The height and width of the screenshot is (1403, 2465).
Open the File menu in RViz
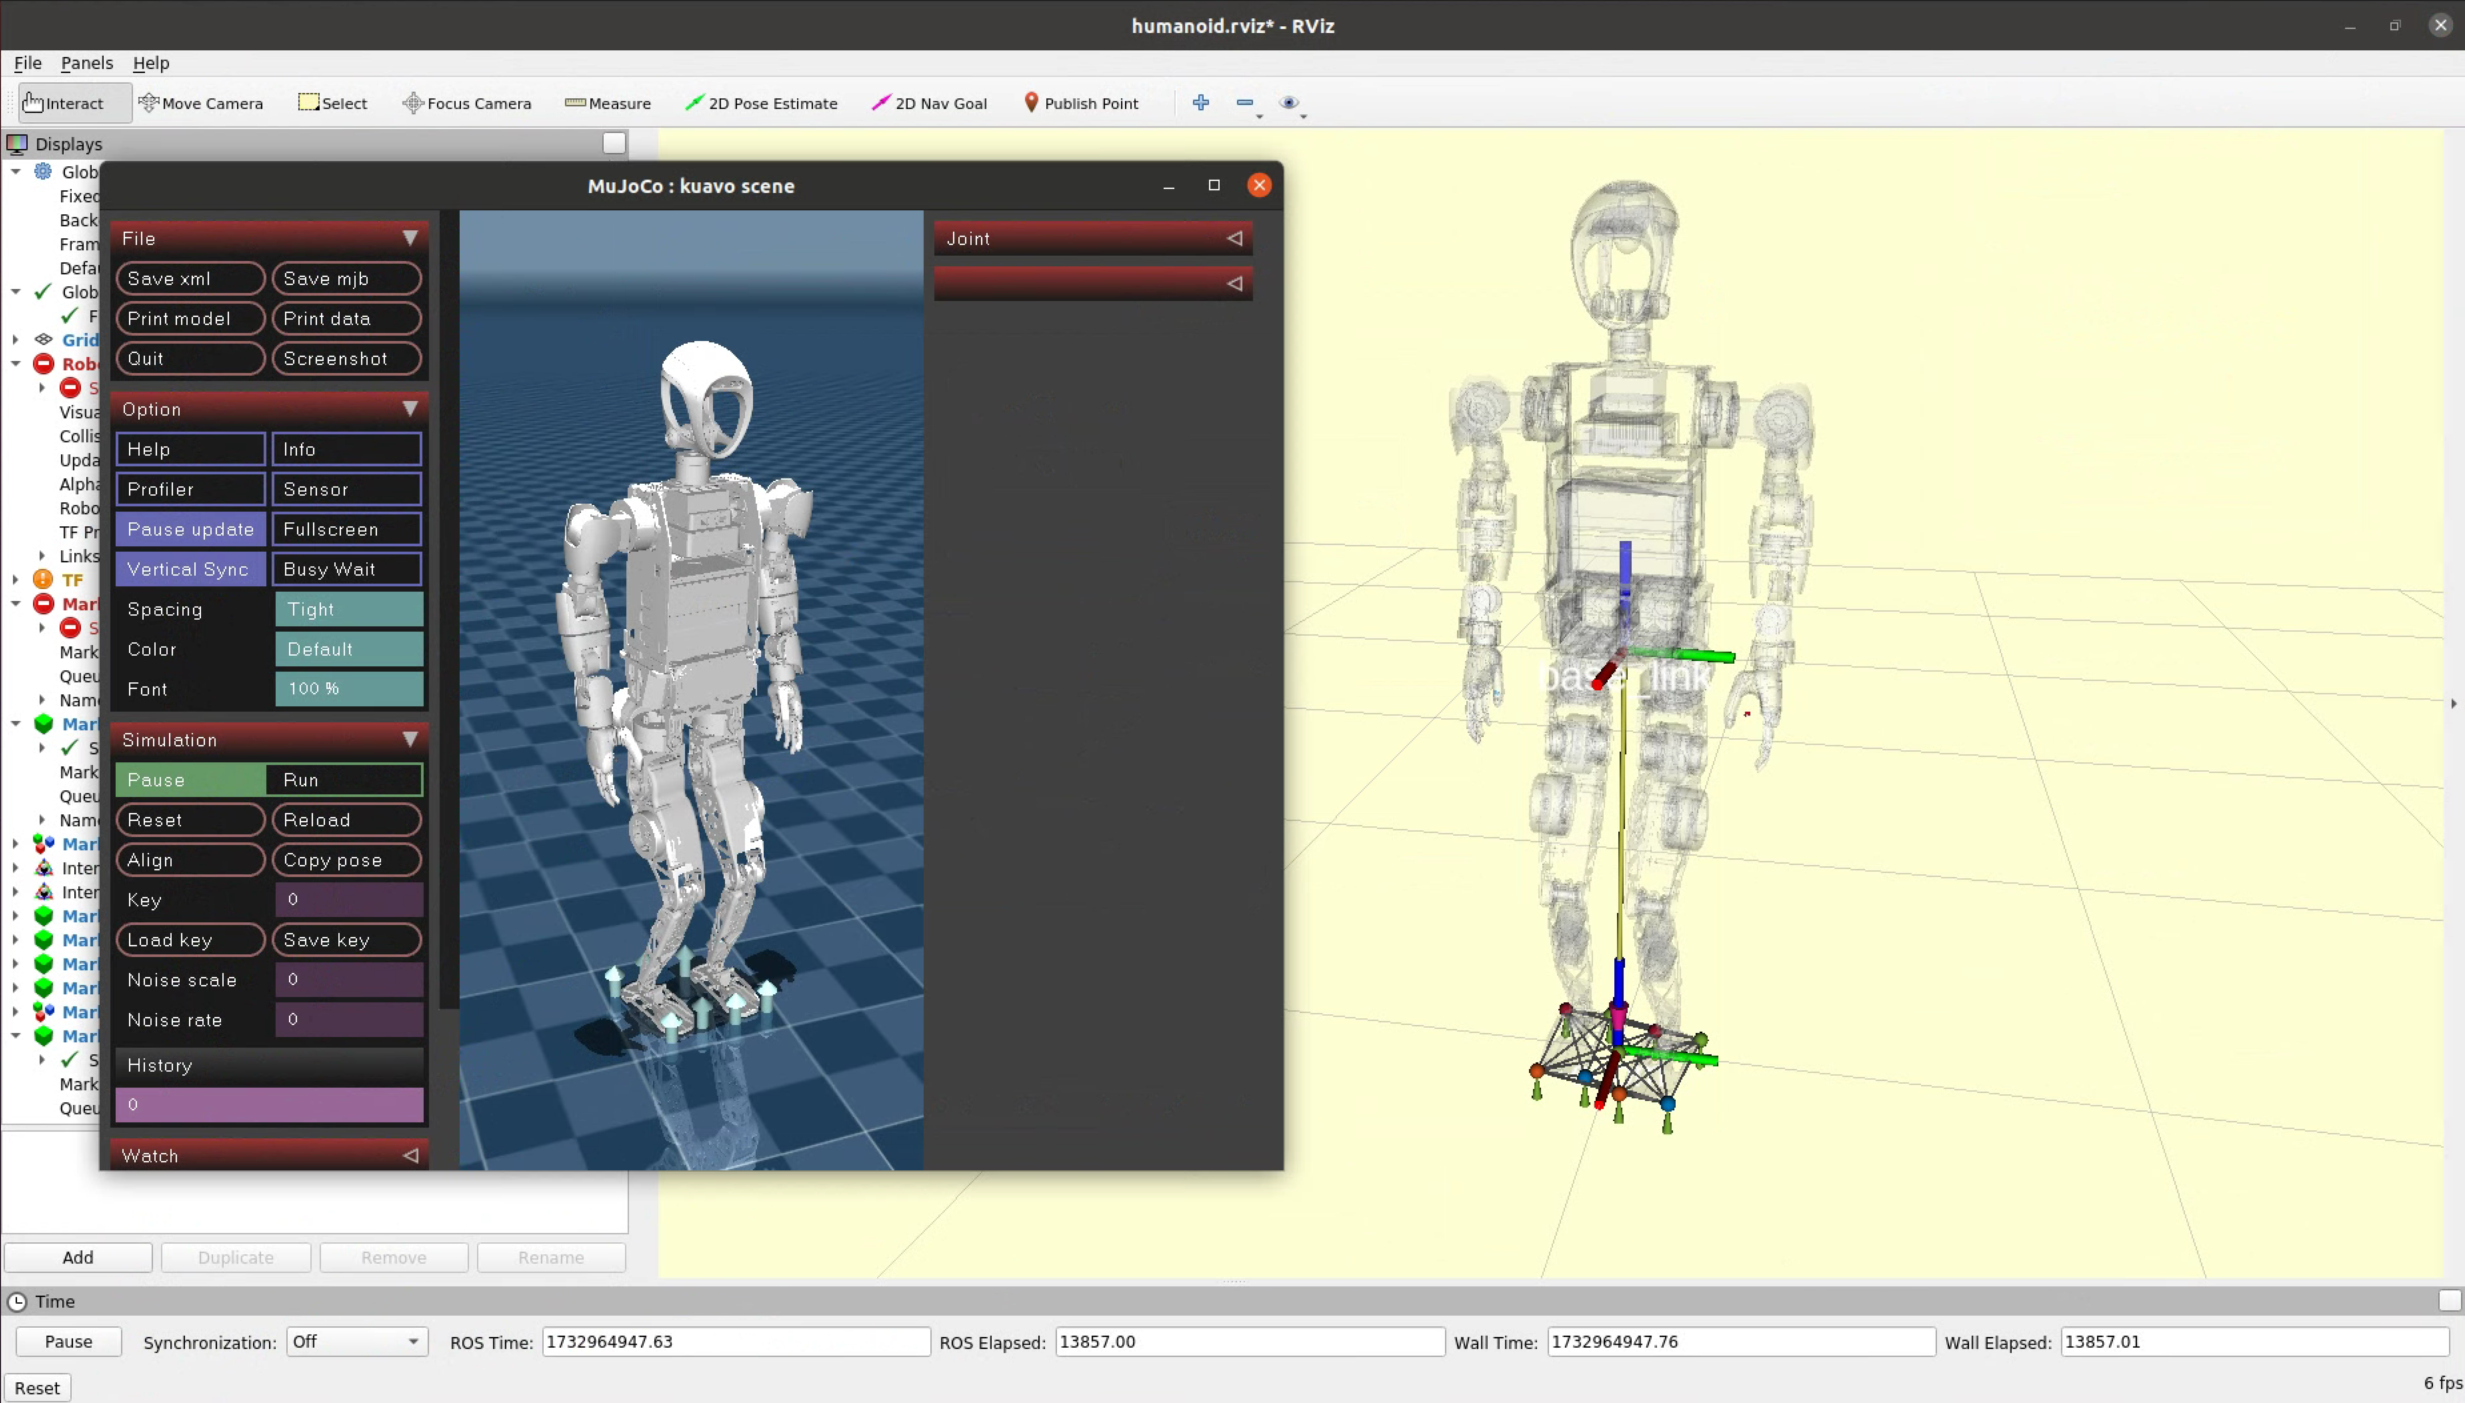coord(27,63)
